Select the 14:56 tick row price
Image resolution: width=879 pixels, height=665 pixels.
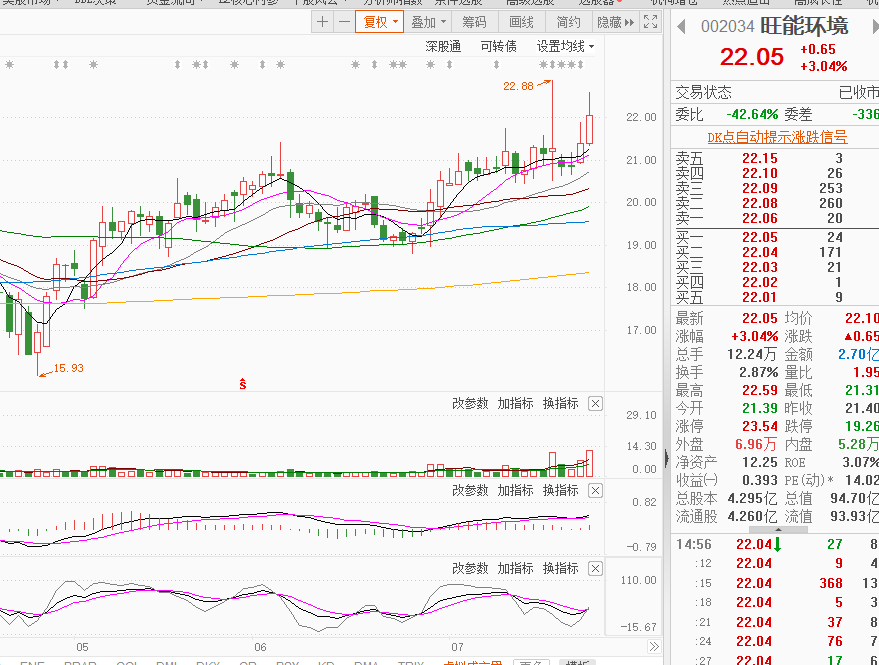[x=754, y=544]
